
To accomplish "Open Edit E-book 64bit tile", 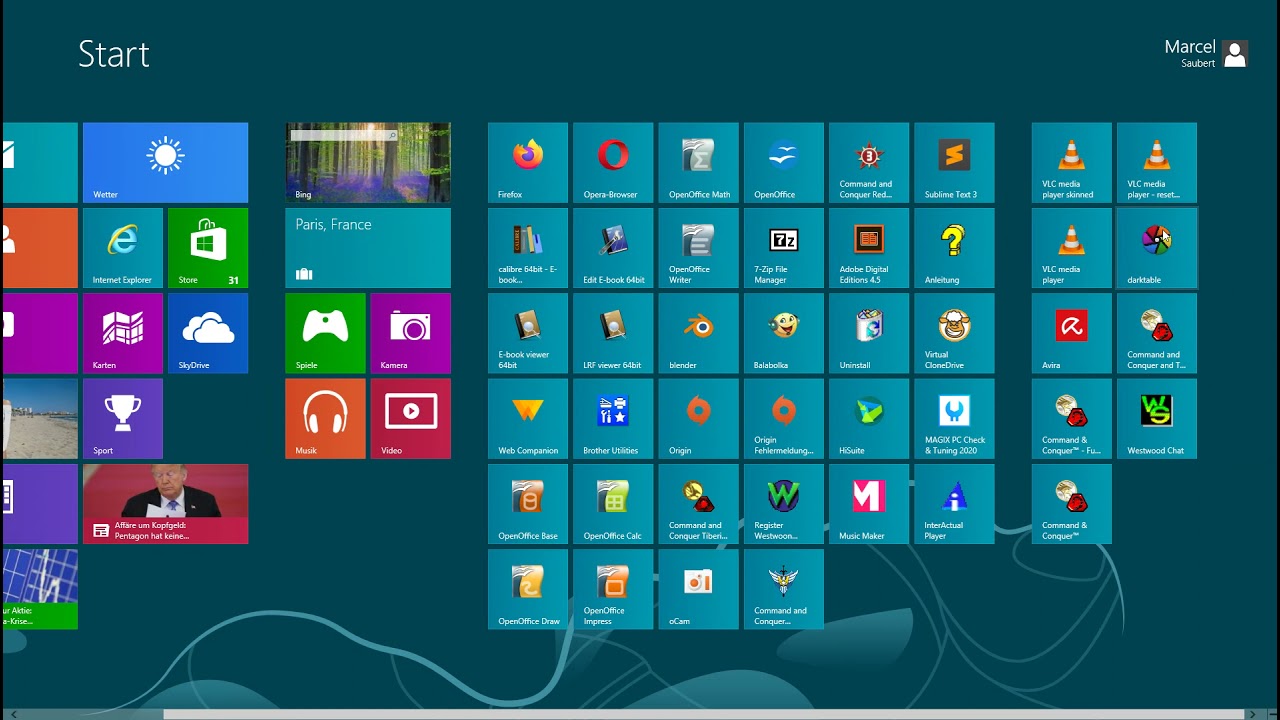I will click(613, 248).
